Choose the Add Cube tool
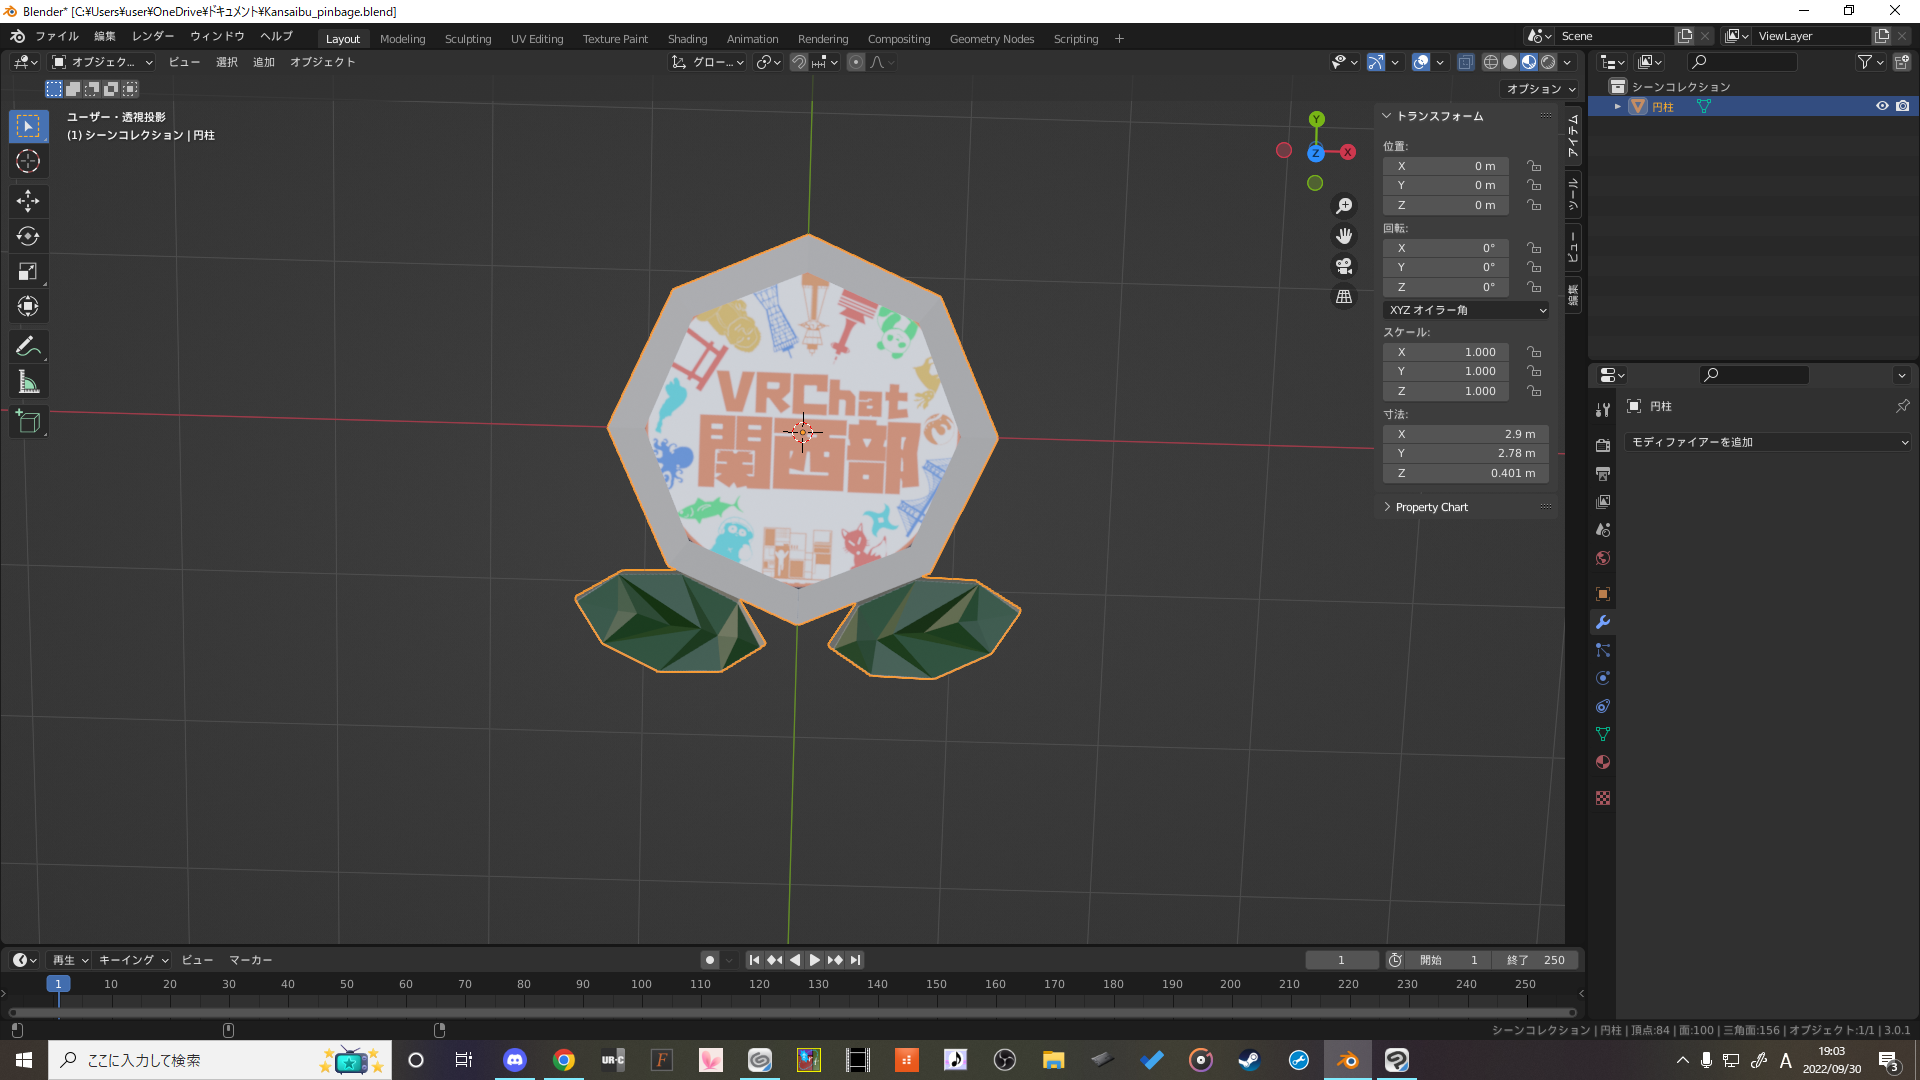The height and width of the screenshot is (1080, 1920). coord(28,422)
